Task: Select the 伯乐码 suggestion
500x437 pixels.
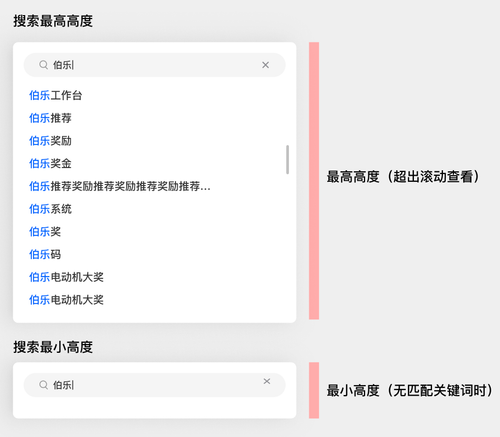Action: click(x=45, y=254)
